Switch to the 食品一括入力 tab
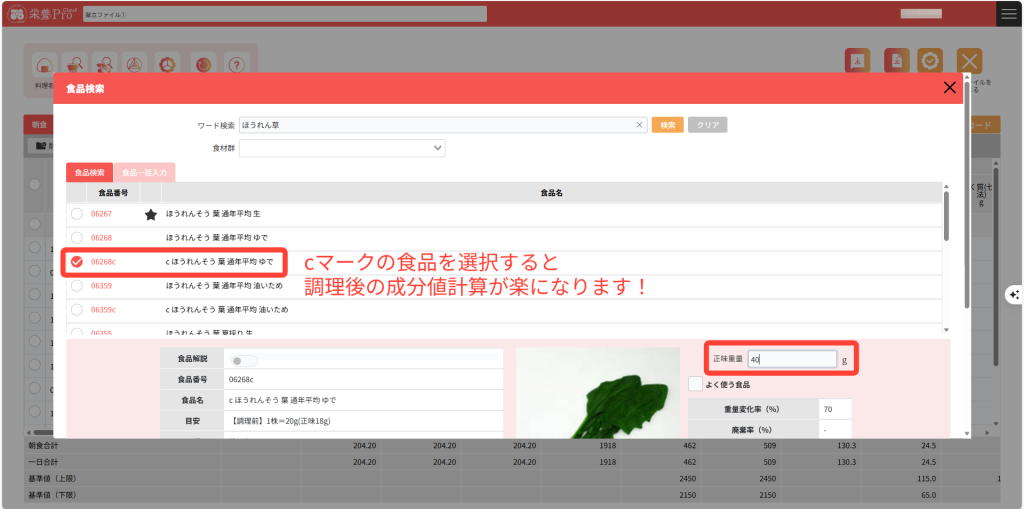Screen dimensions: 1024x509 [x=144, y=172]
